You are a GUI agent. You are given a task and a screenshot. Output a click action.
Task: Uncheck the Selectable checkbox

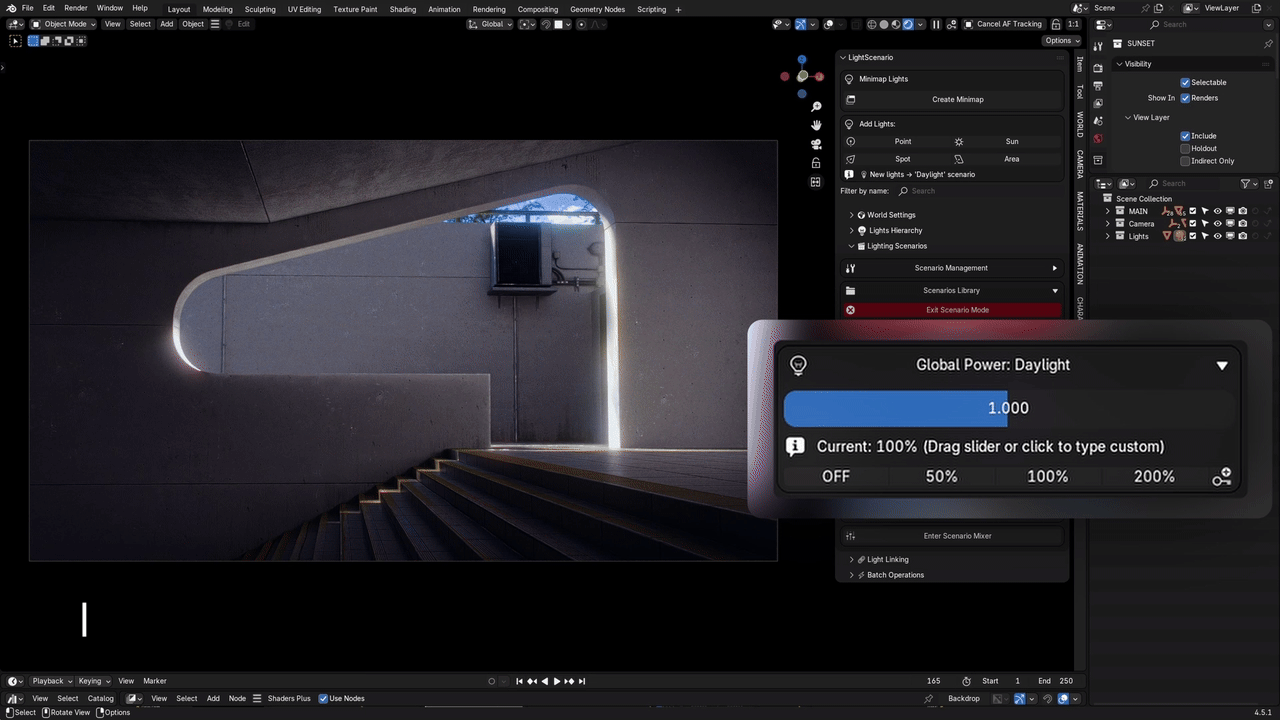coord(1185,83)
